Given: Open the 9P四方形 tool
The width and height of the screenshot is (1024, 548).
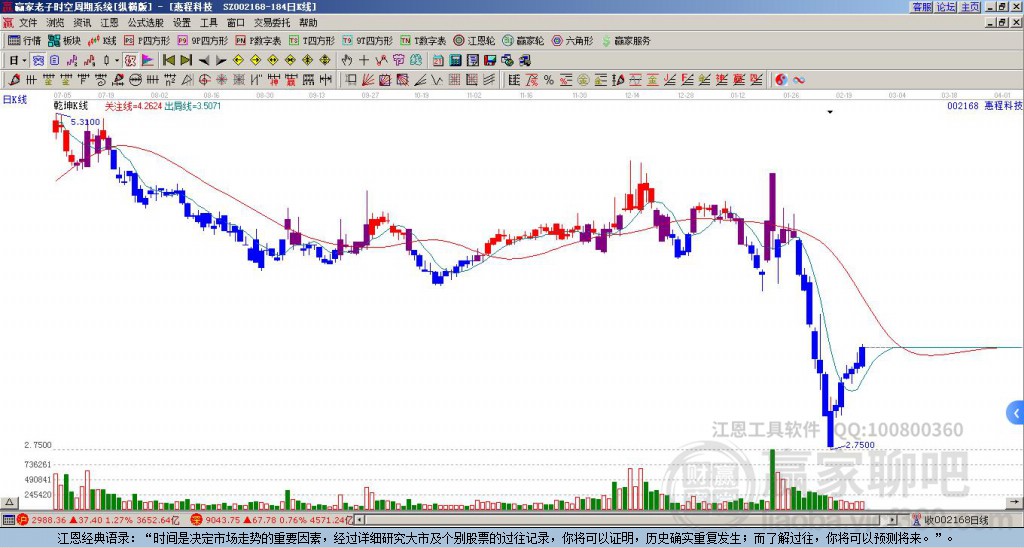Looking at the screenshot, I should click(202, 40).
